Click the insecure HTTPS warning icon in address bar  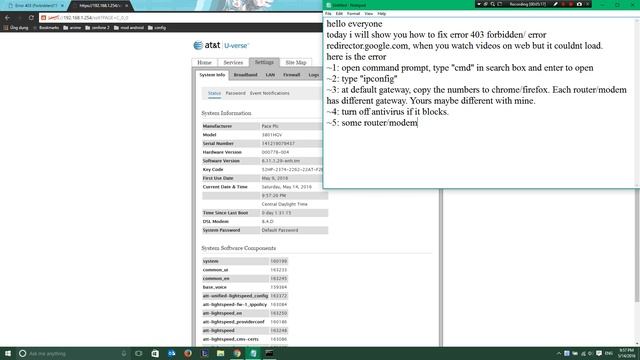pos(44,18)
